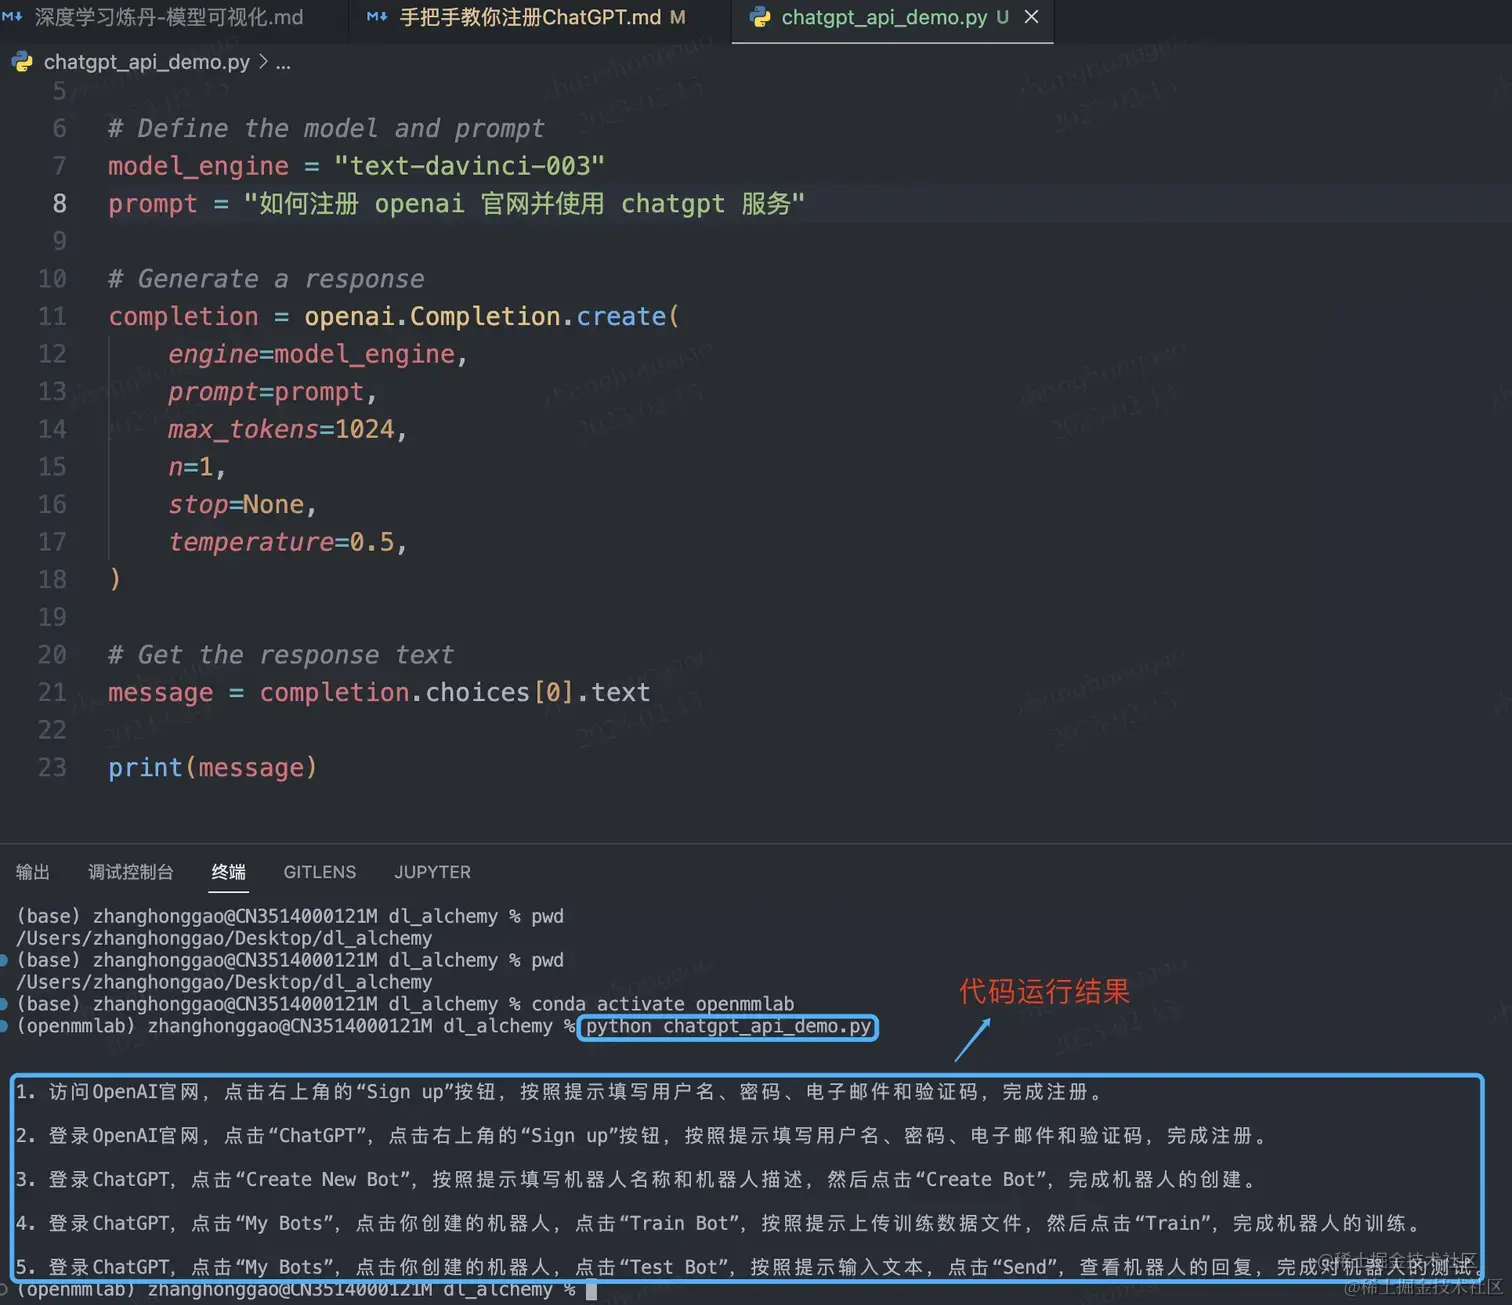Image resolution: width=1512 pixels, height=1305 pixels.
Task: Click the stop=None argument
Action: 236,505
